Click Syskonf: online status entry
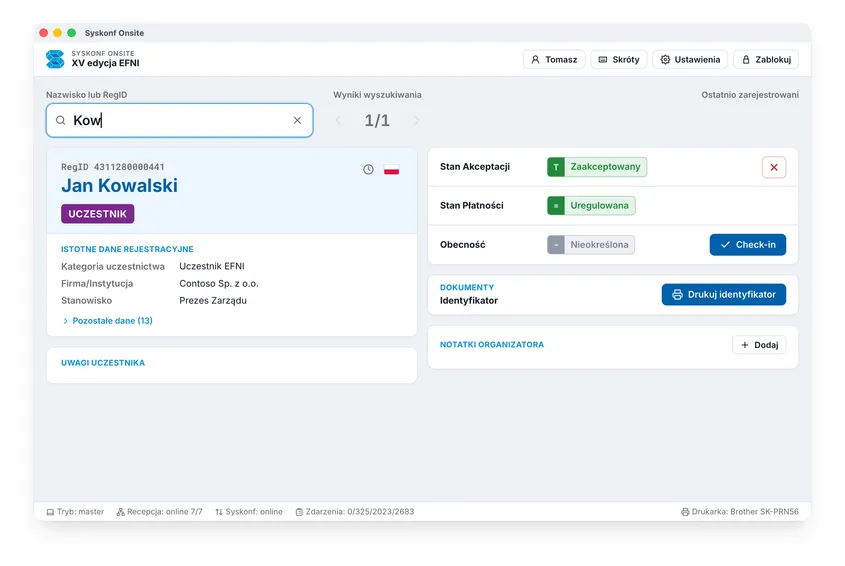The width and height of the screenshot is (845, 566). point(248,512)
